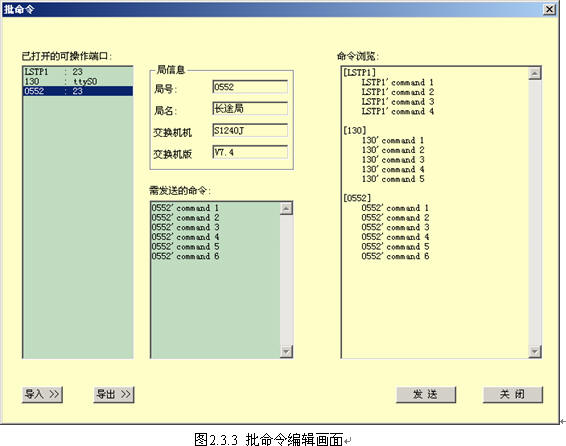Click the 局名 field showing 长途局
The image size is (566, 446).
tap(250, 109)
